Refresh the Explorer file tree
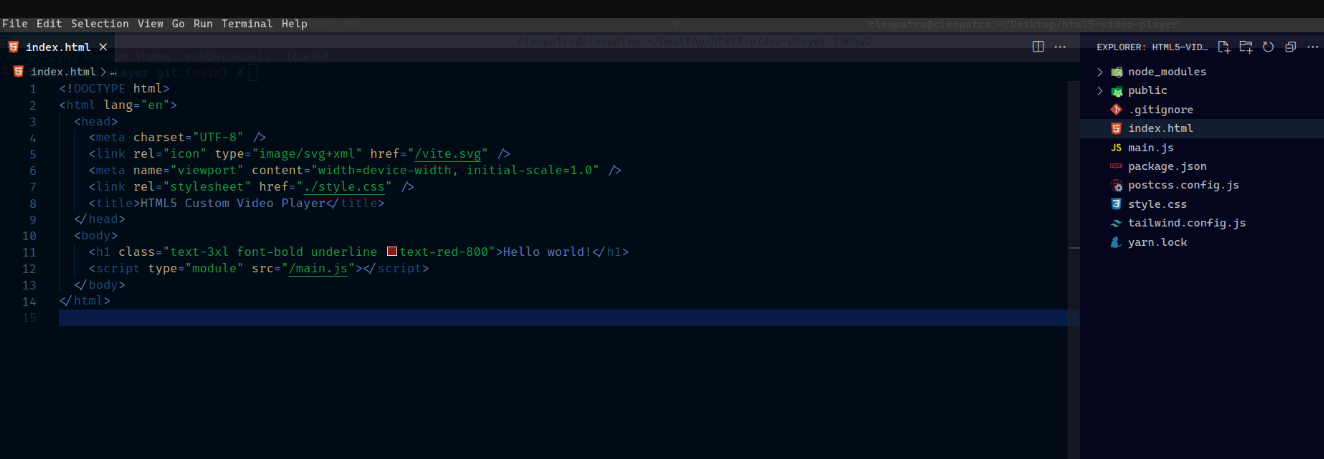The width and height of the screenshot is (1324, 459). tap(1268, 47)
